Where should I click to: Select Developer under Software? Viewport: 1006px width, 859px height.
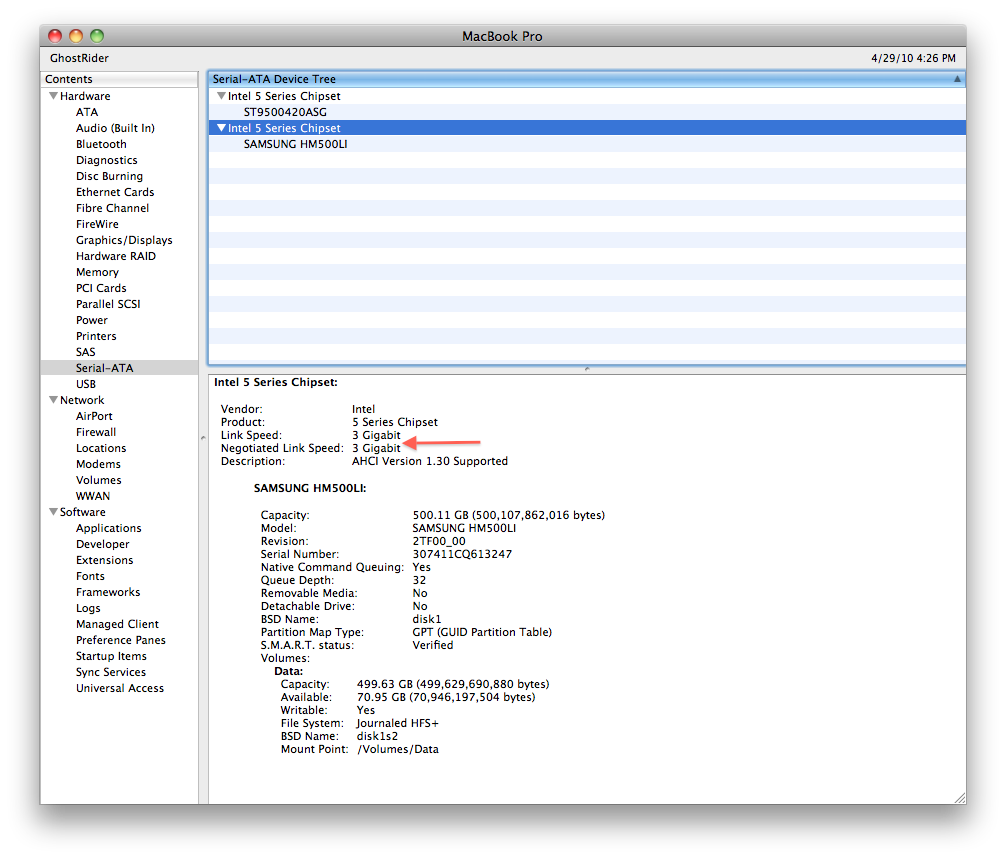point(103,544)
